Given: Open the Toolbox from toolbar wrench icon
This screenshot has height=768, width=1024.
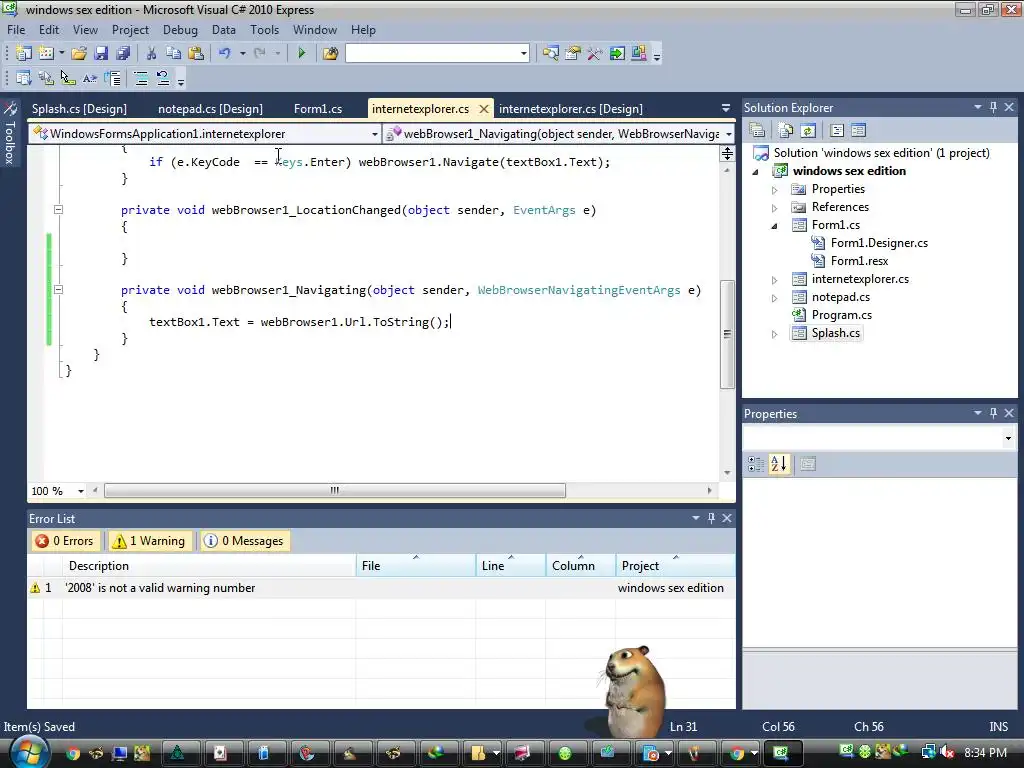Looking at the screenshot, I should point(594,54).
